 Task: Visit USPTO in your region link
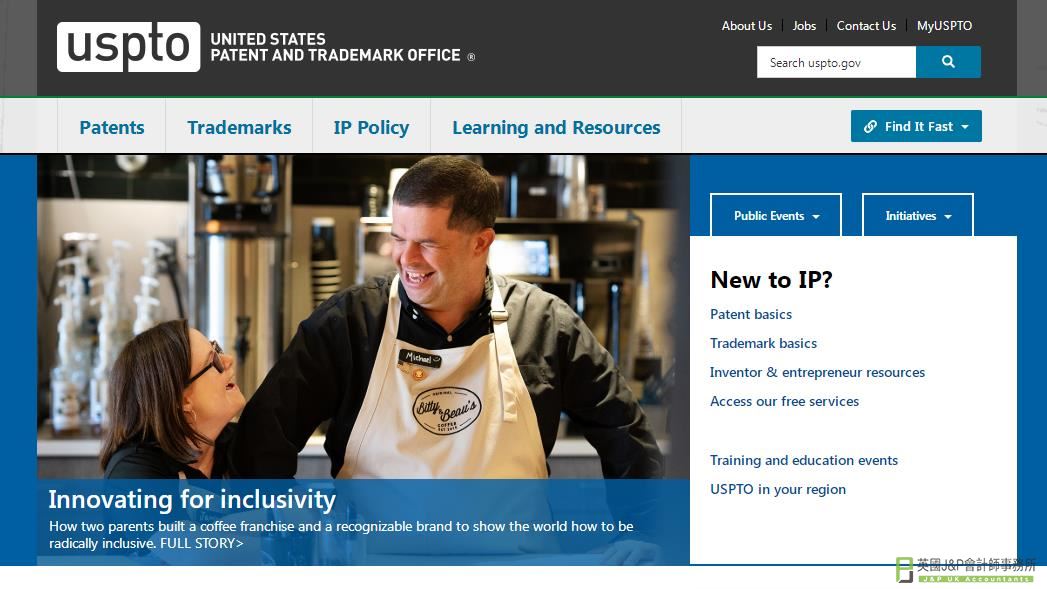coord(778,489)
